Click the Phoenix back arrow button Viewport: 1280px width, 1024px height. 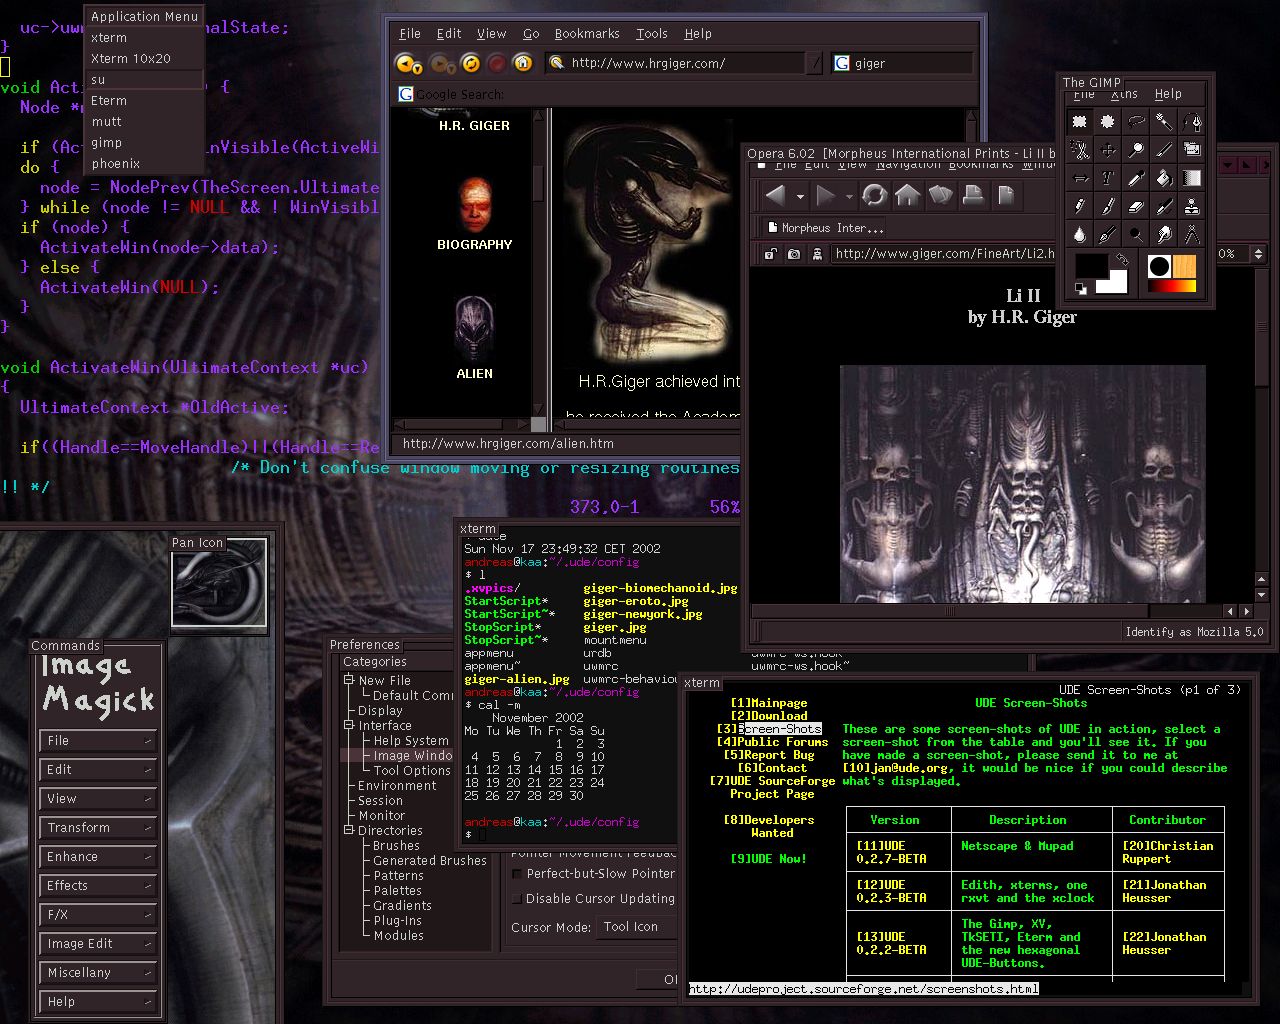point(407,63)
